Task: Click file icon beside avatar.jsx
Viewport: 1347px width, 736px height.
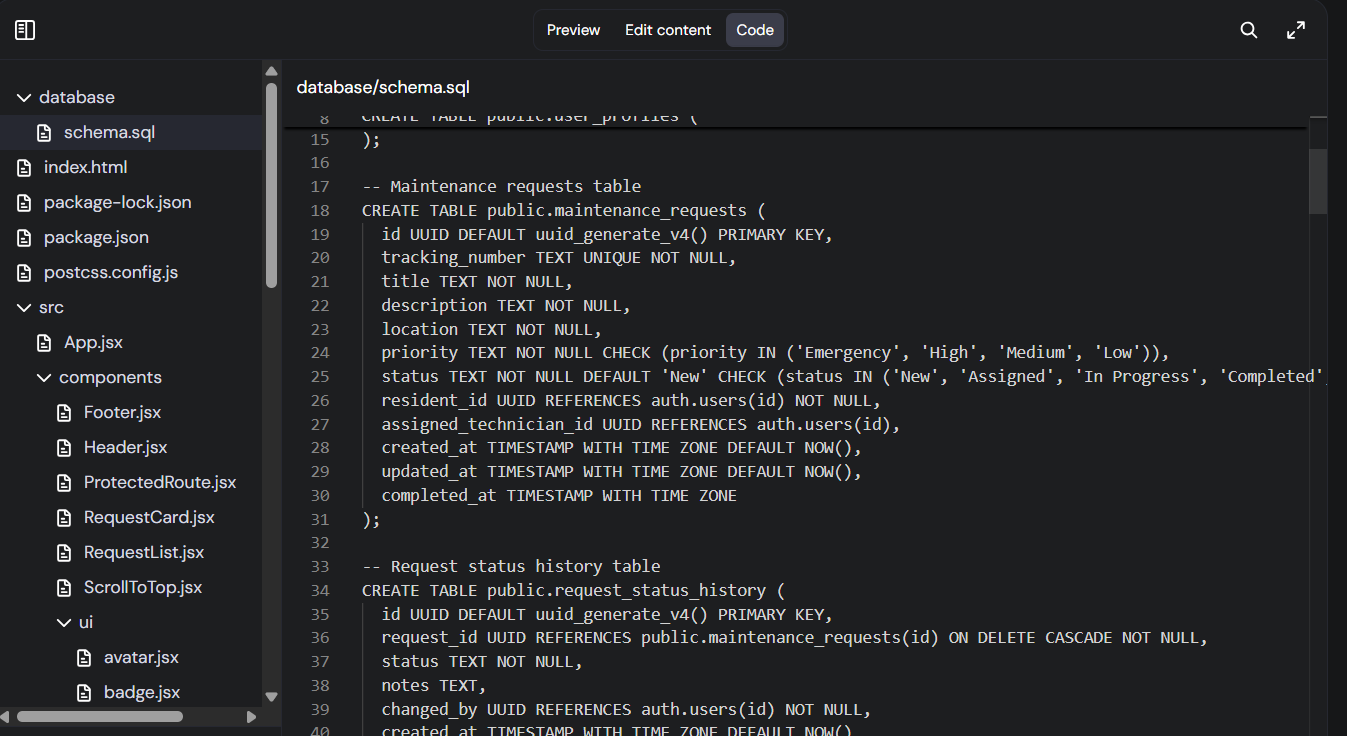Action: (x=84, y=657)
